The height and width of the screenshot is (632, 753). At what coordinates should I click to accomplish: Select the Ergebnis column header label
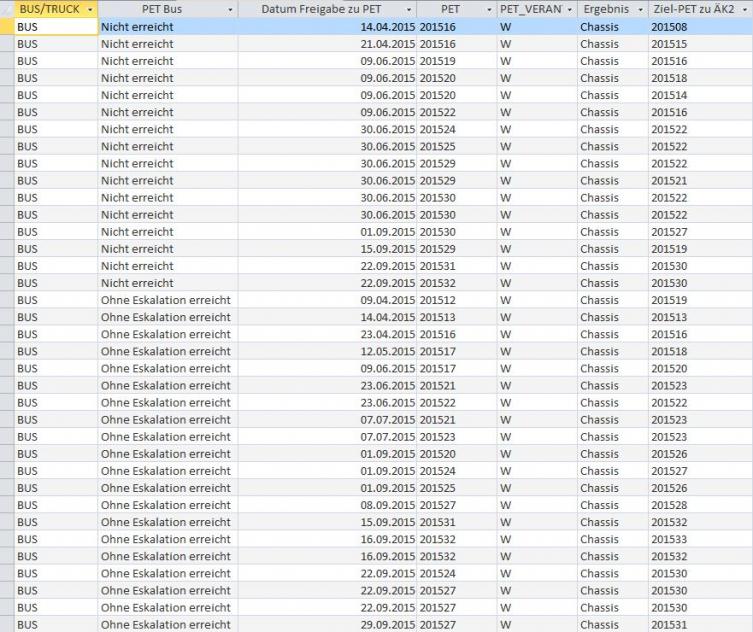pos(606,9)
